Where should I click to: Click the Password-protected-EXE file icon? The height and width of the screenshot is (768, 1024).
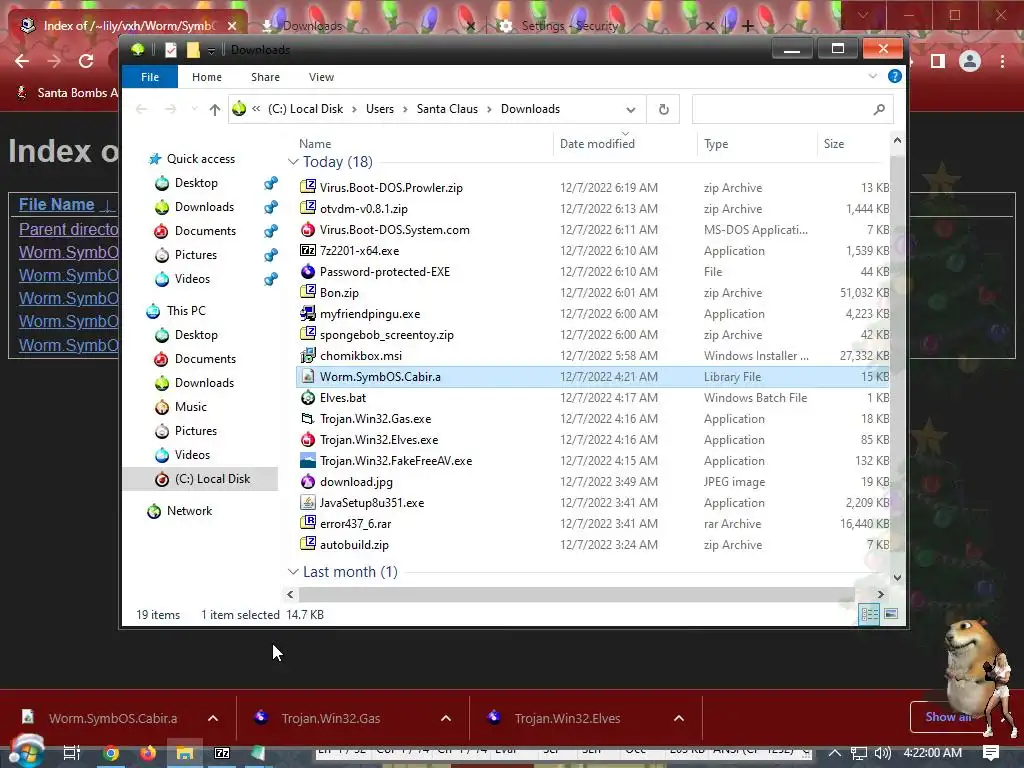click(x=308, y=271)
